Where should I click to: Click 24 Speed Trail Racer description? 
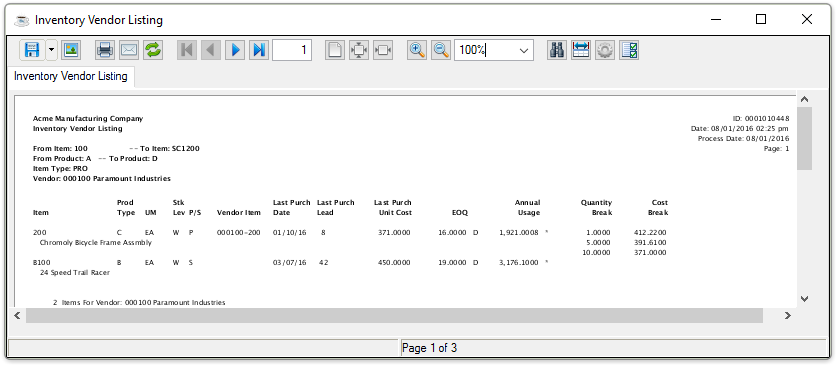(x=75, y=273)
